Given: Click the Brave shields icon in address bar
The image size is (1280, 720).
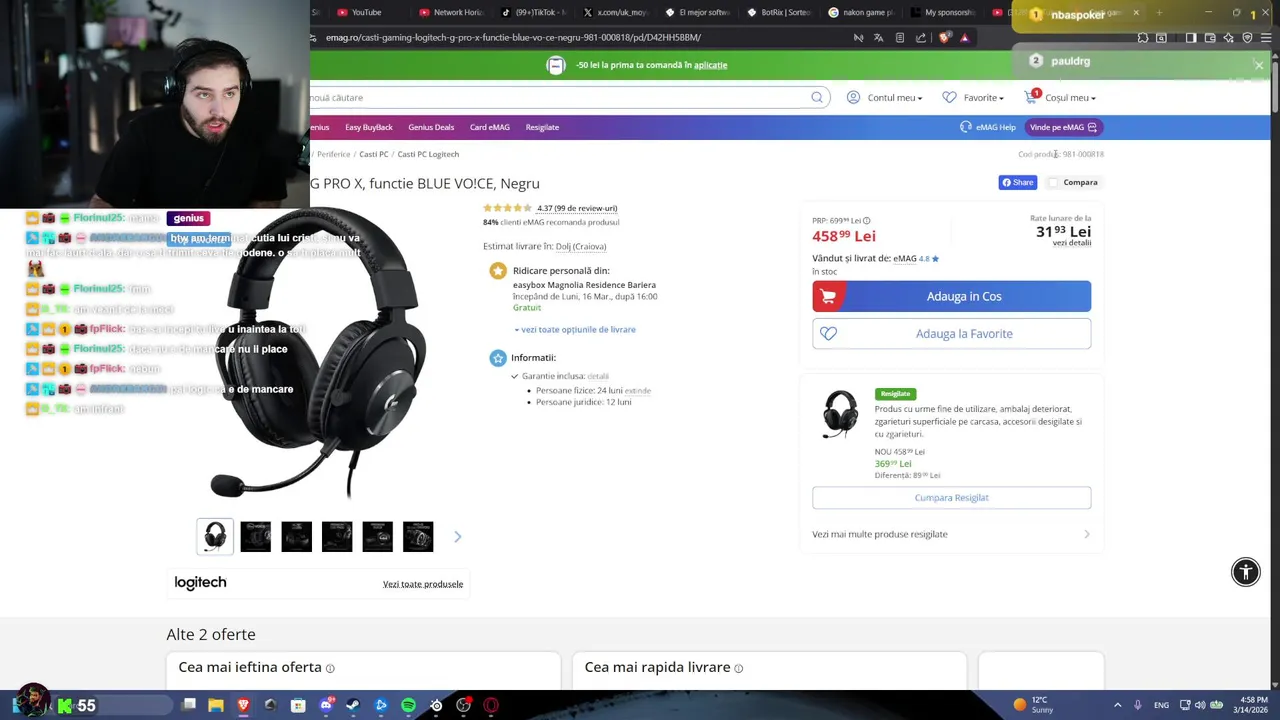Looking at the screenshot, I should coord(944,38).
